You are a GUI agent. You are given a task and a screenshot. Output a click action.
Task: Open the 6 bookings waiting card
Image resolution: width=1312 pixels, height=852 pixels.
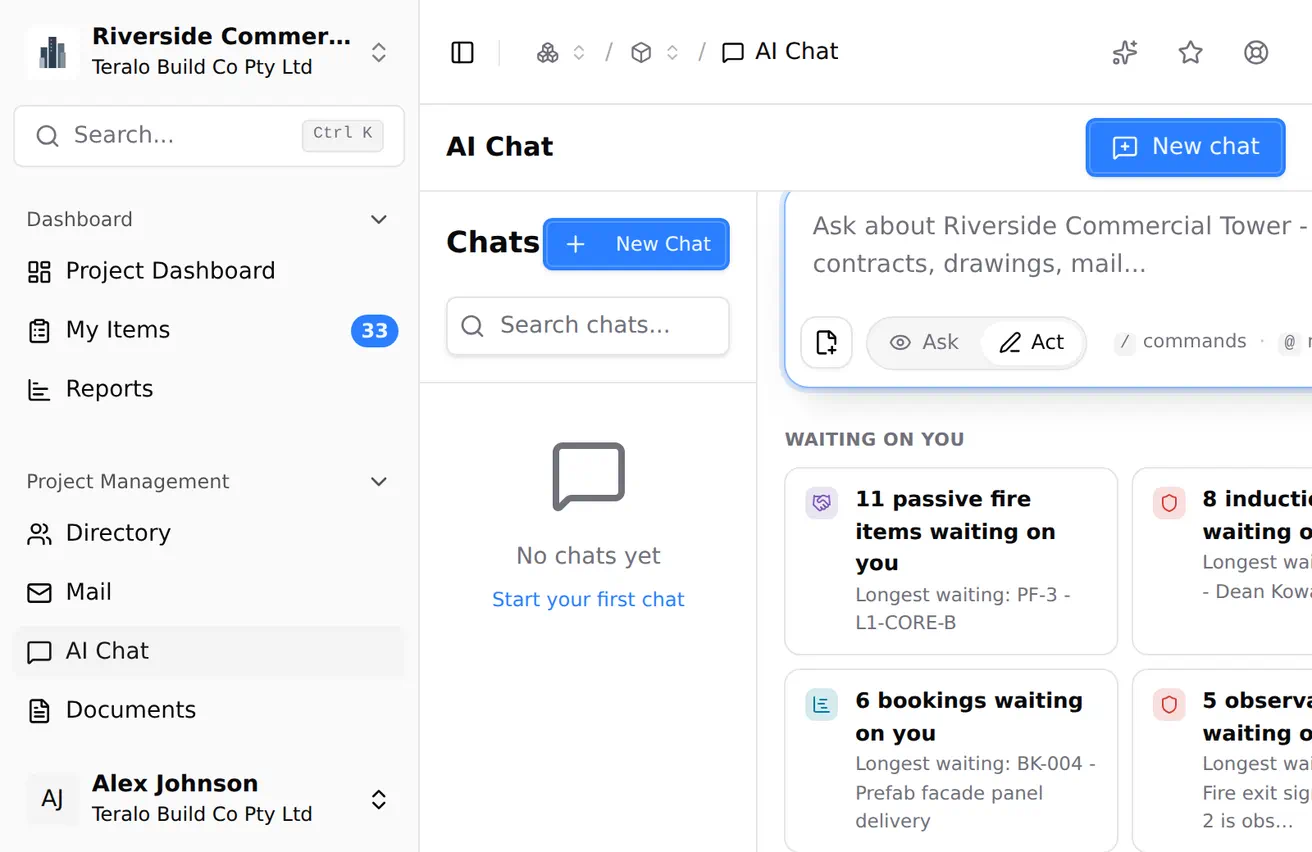pyautogui.click(x=951, y=761)
